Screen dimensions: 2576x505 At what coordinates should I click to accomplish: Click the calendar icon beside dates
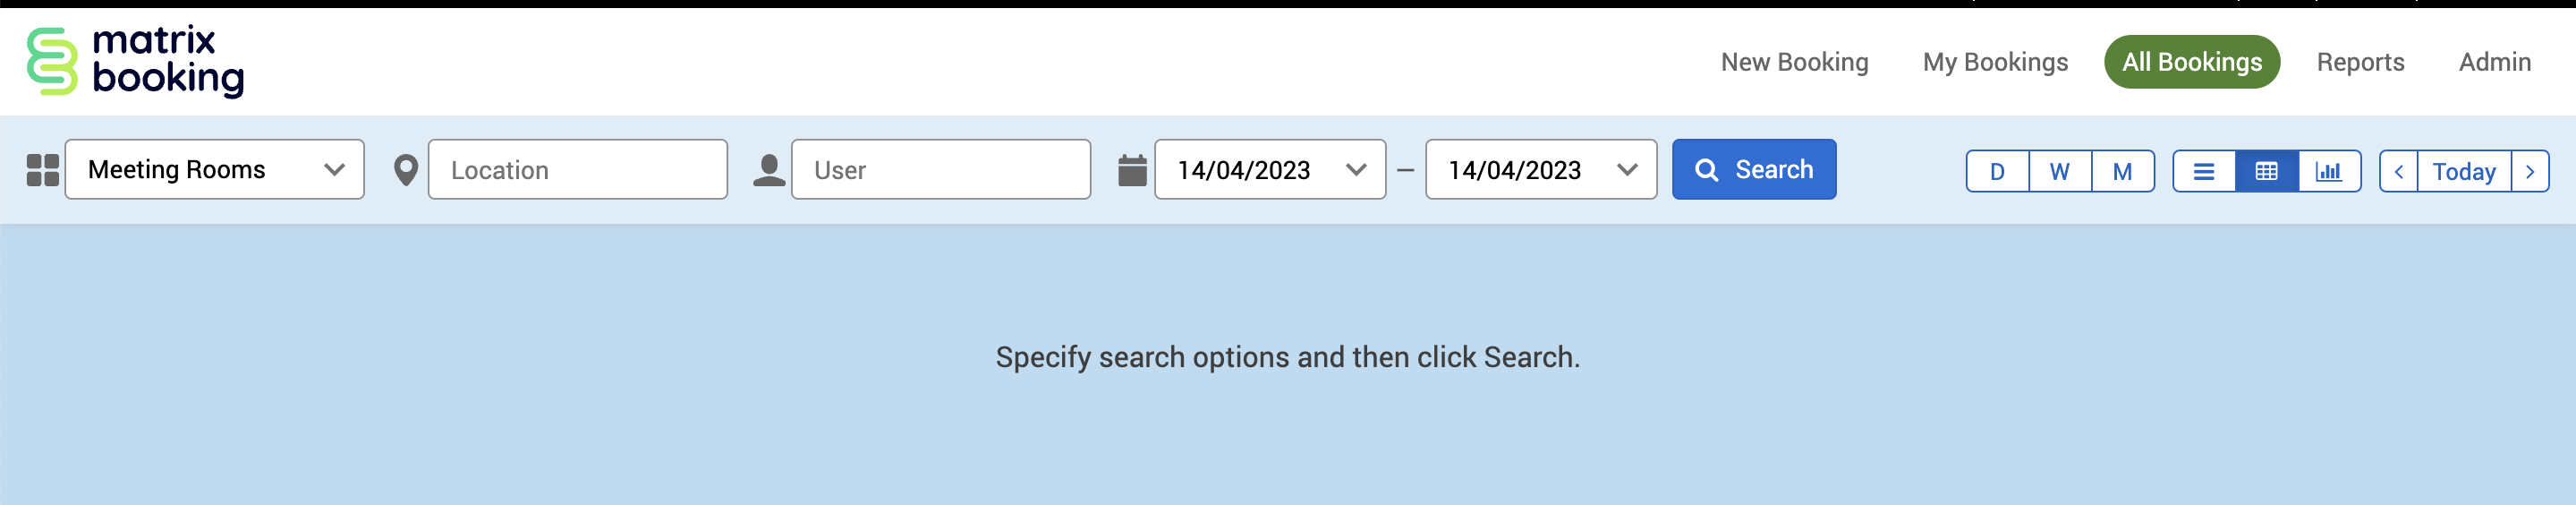pos(1132,170)
